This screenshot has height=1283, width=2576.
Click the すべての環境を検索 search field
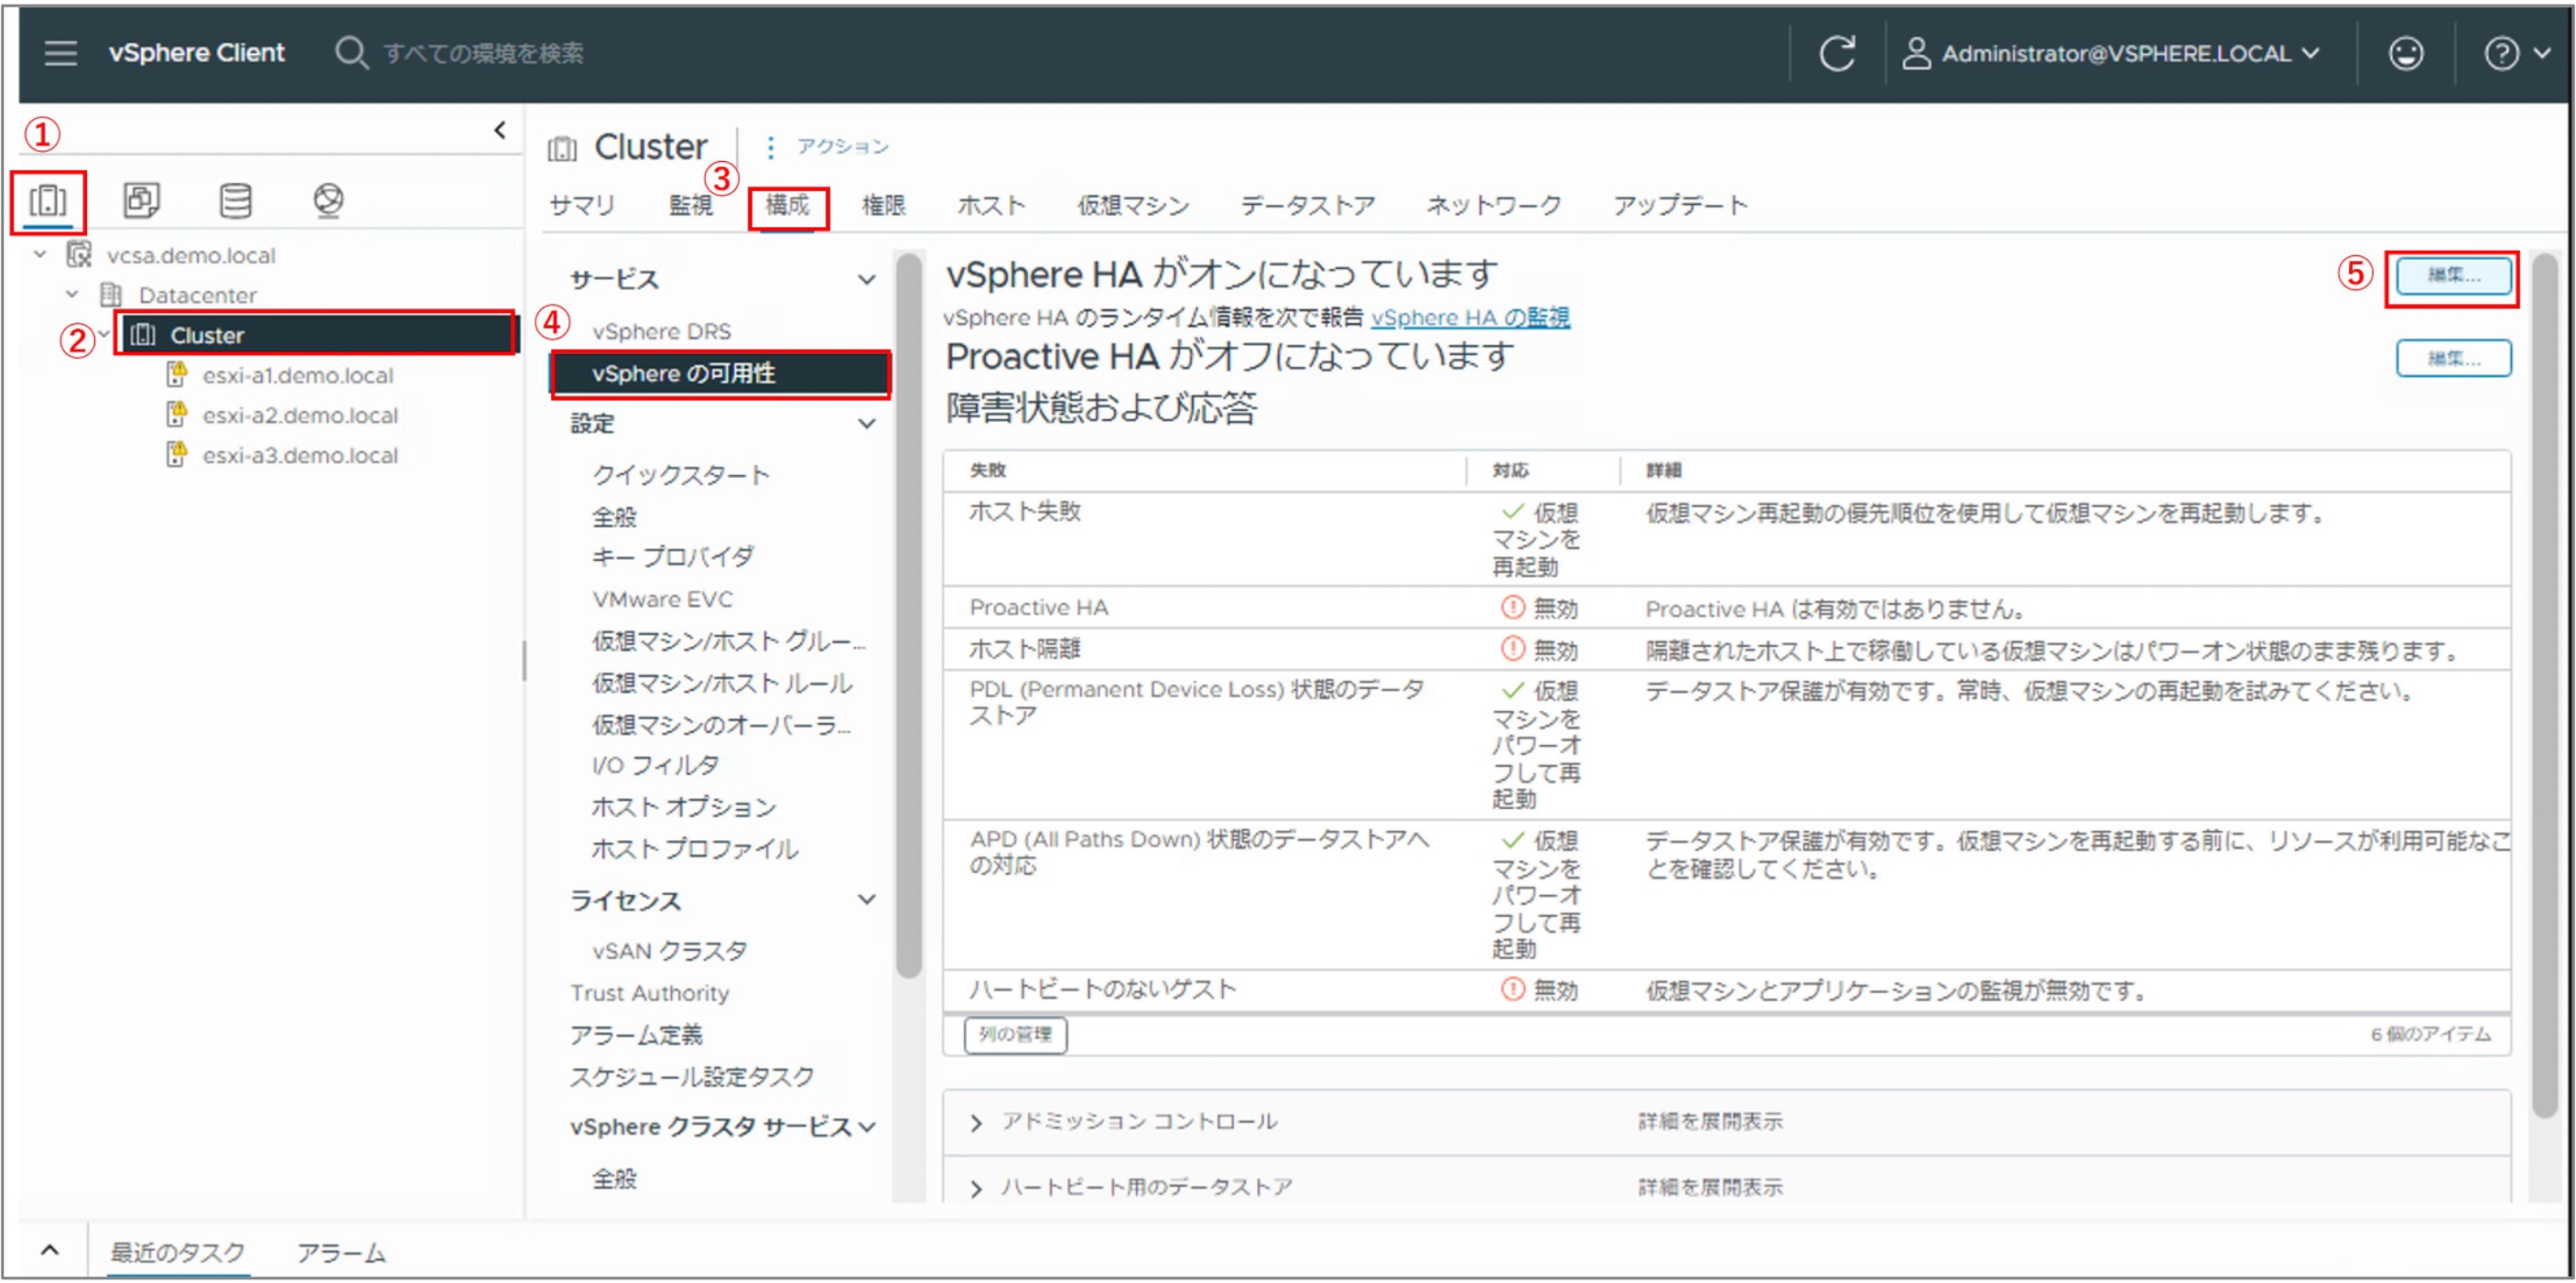484,53
